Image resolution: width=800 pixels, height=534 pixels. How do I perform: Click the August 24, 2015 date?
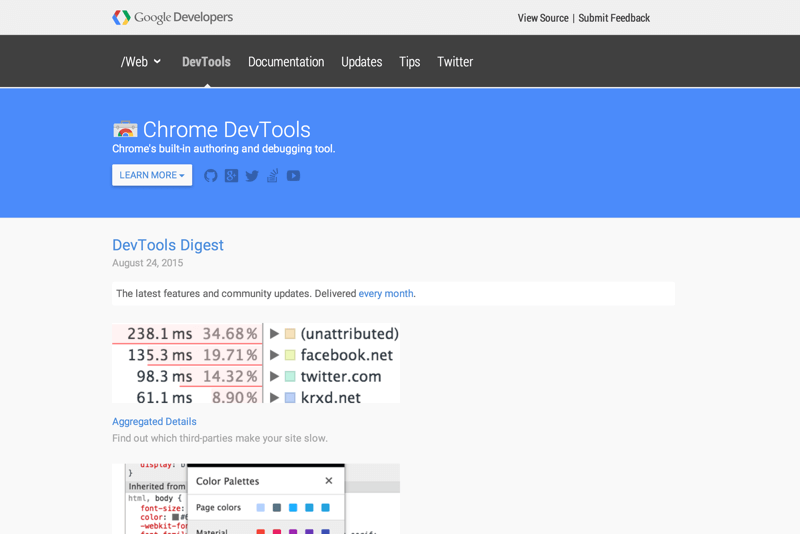point(147,263)
